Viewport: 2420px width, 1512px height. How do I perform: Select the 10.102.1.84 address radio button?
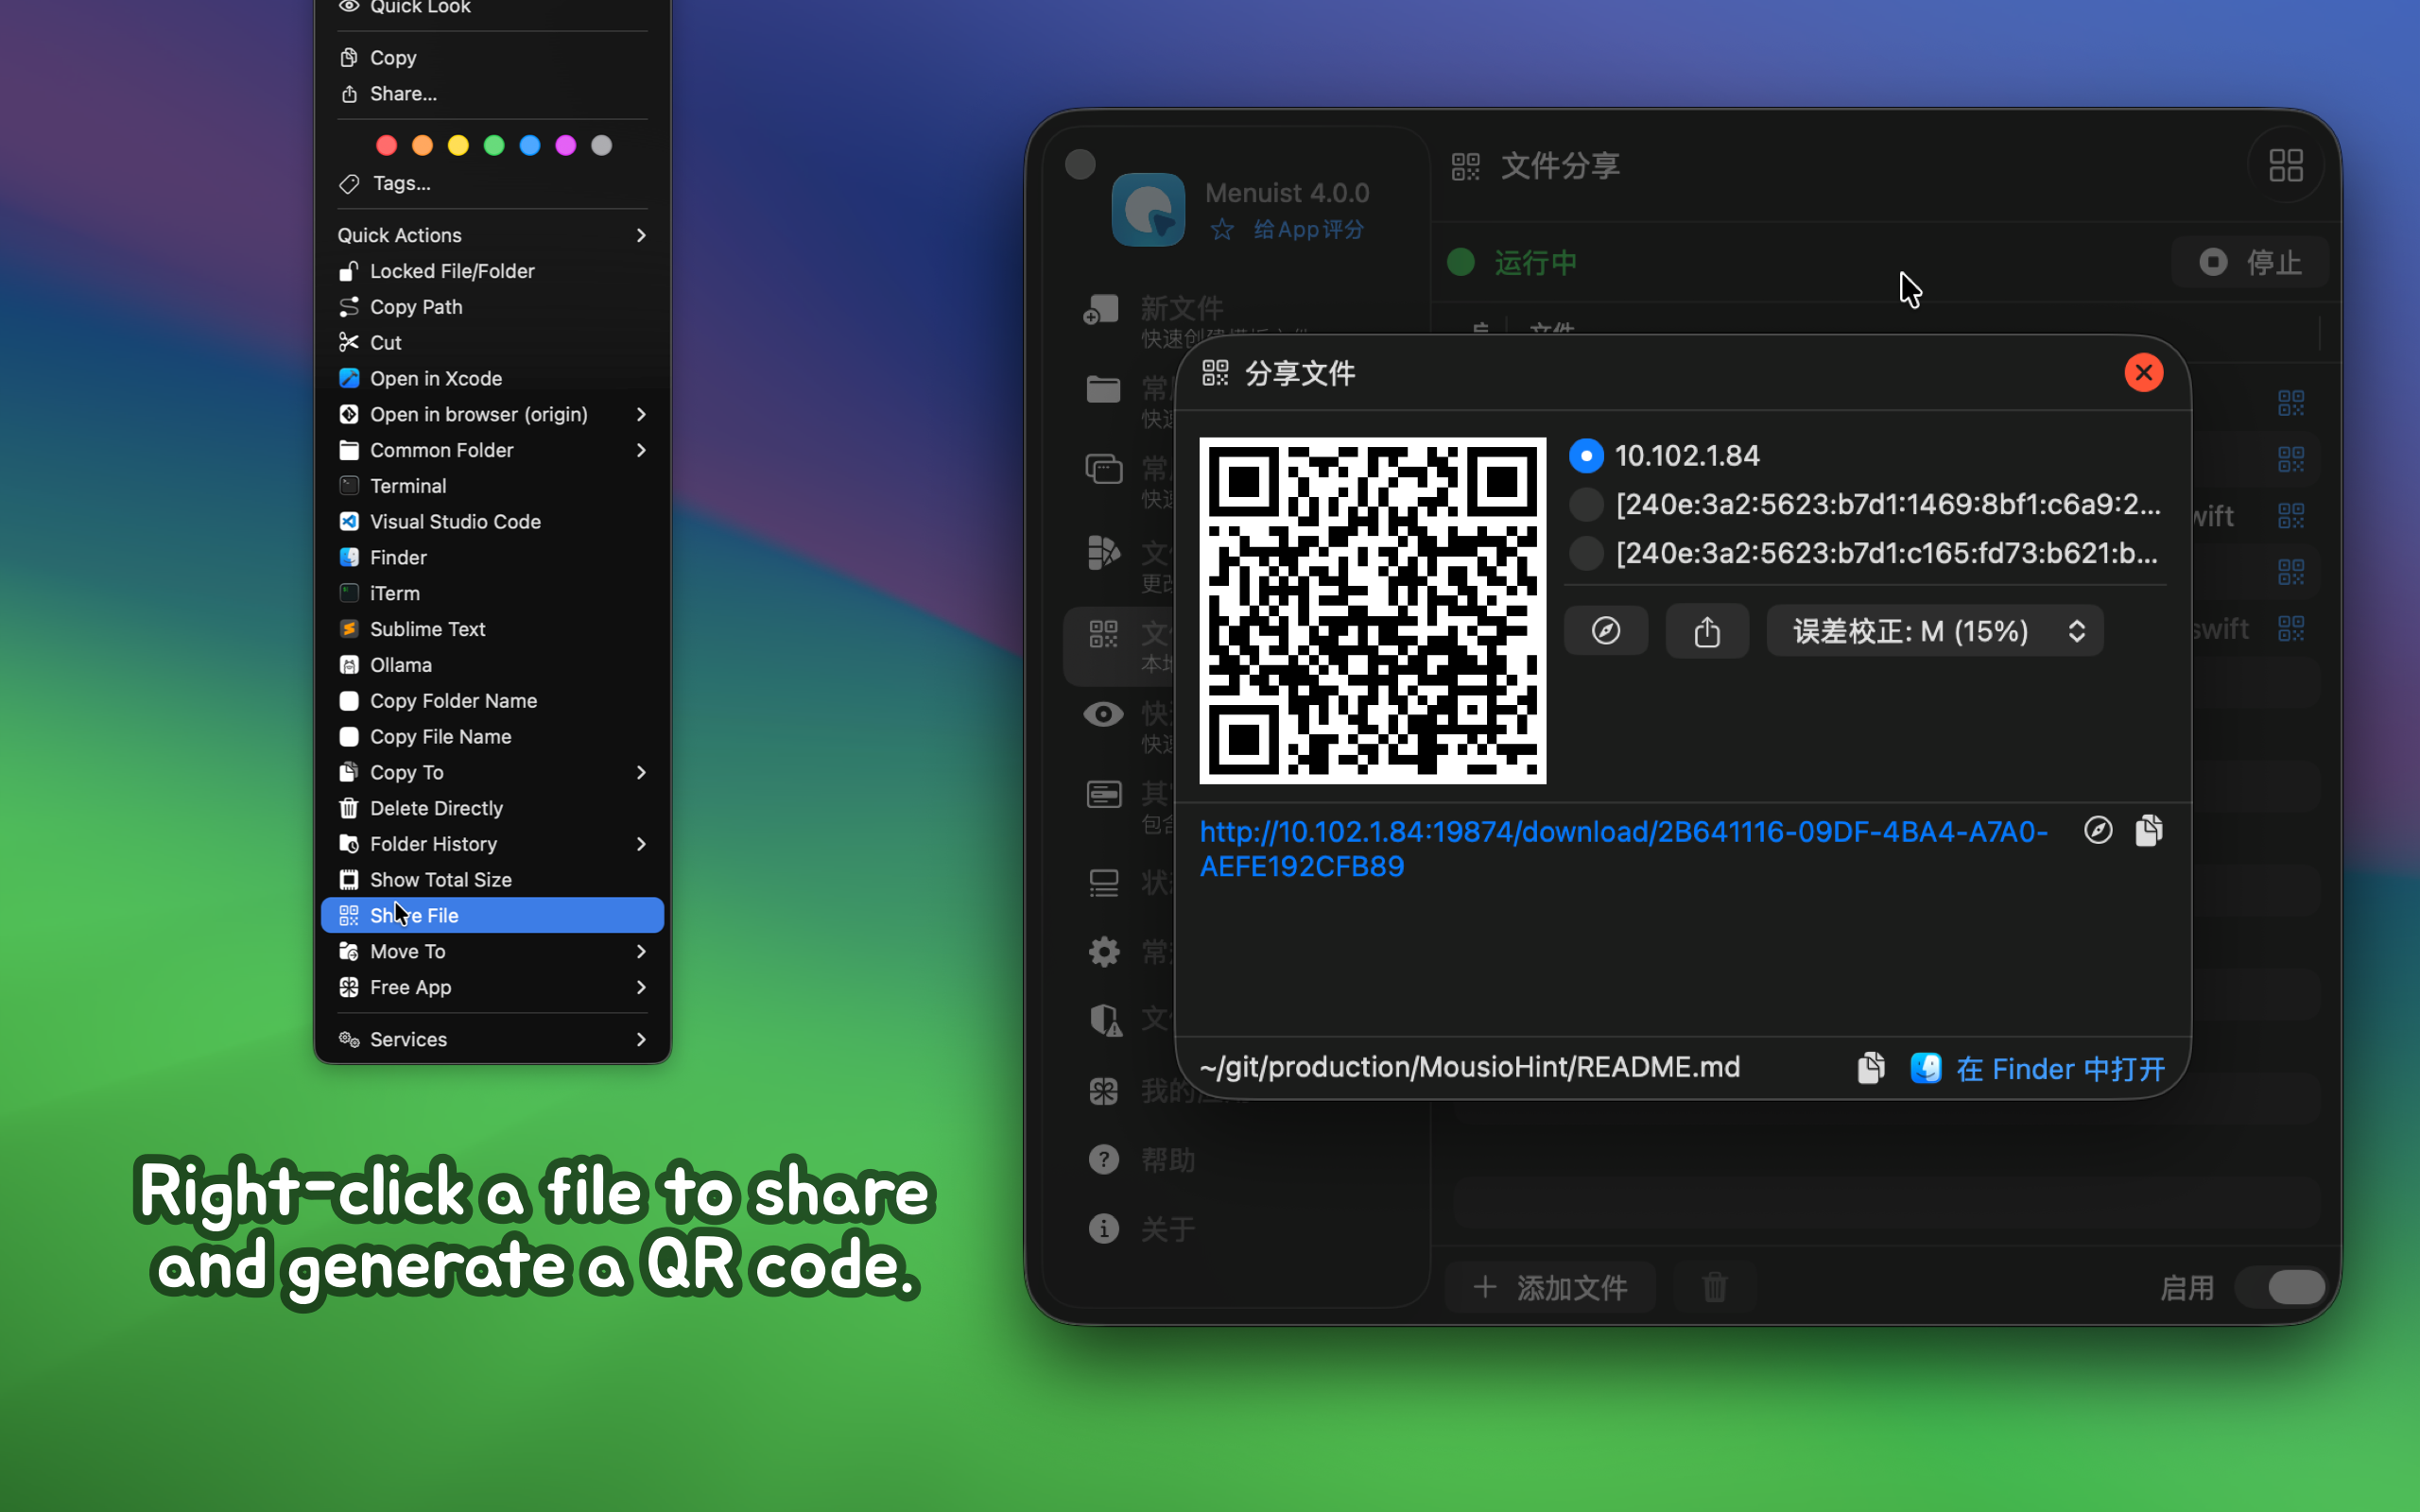point(1586,456)
